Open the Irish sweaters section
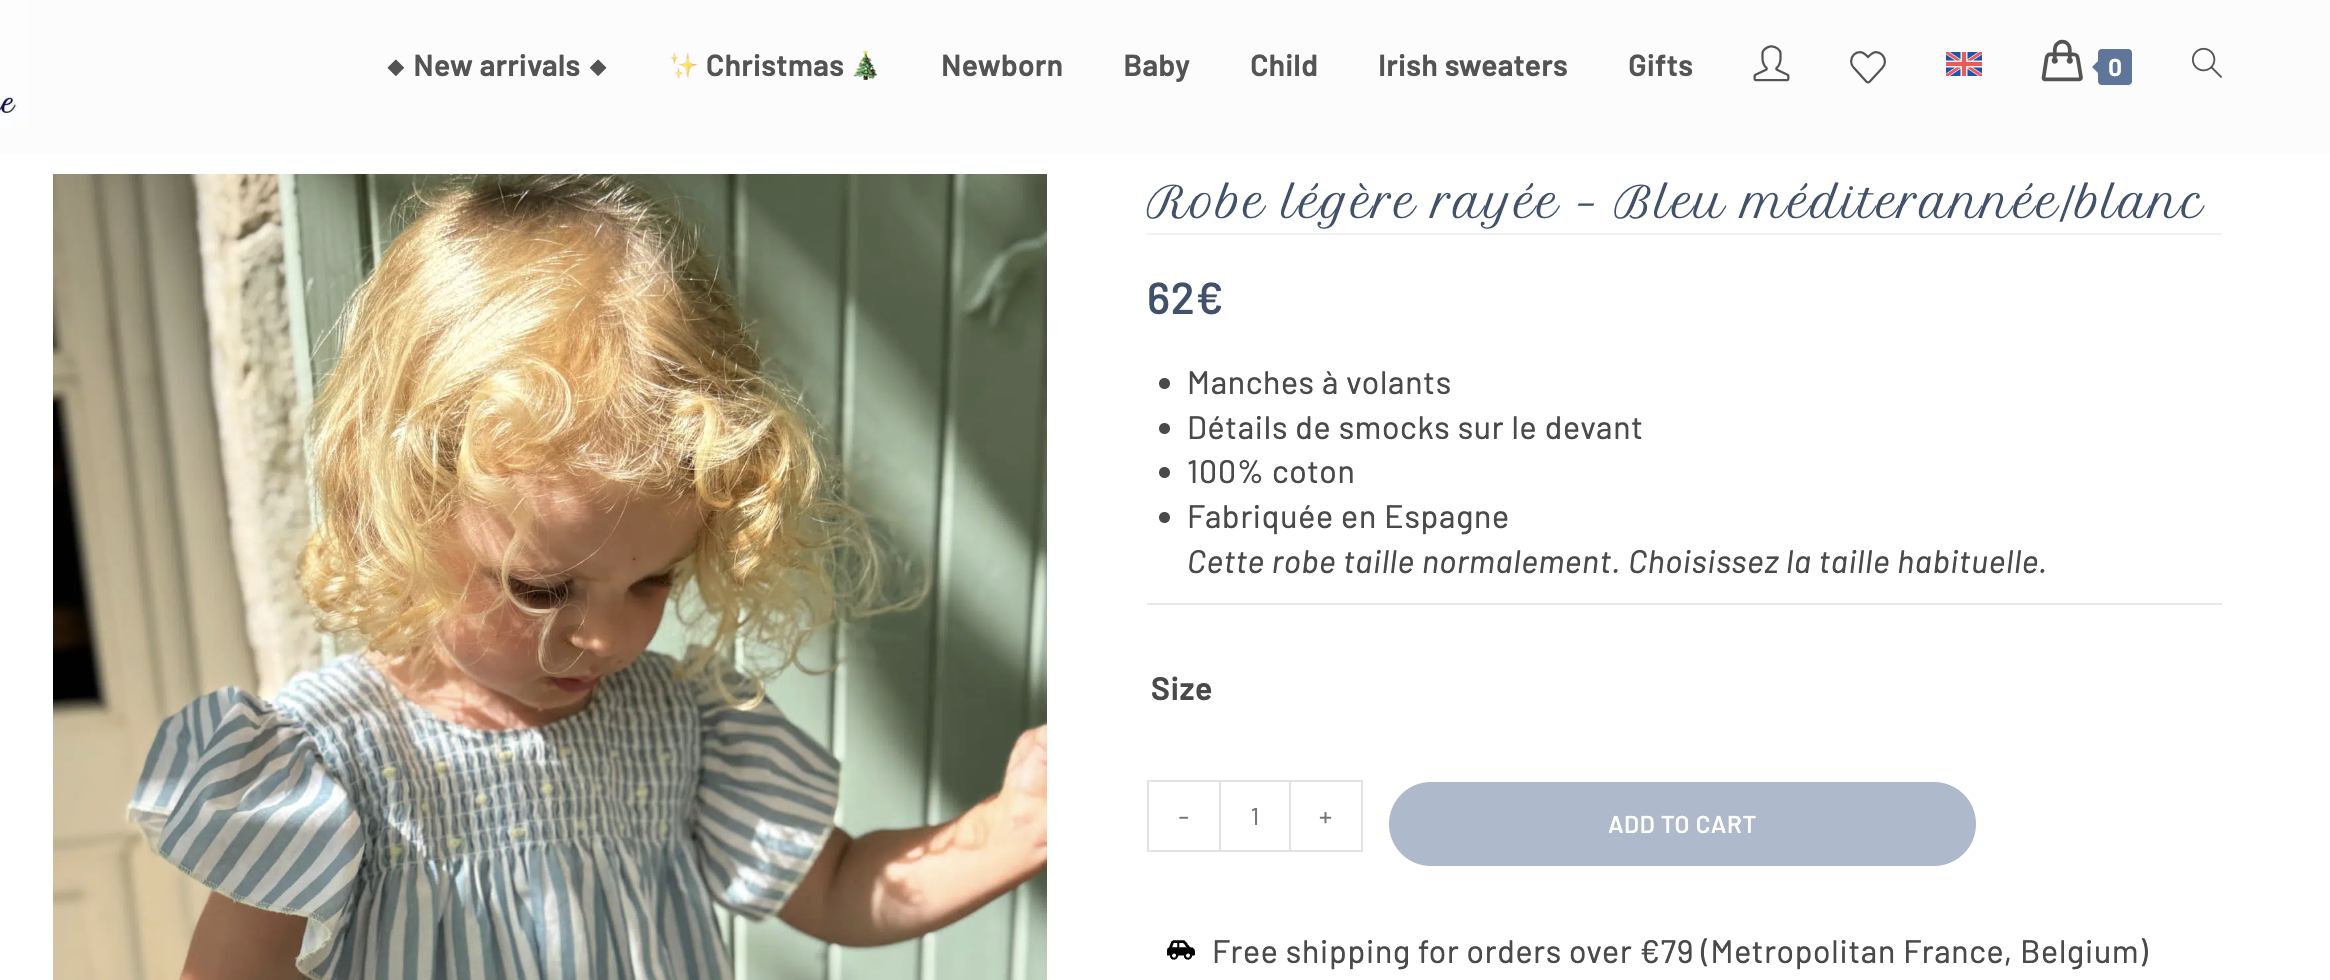The height and width of the screenshot is (980, 2330). 1472,66
